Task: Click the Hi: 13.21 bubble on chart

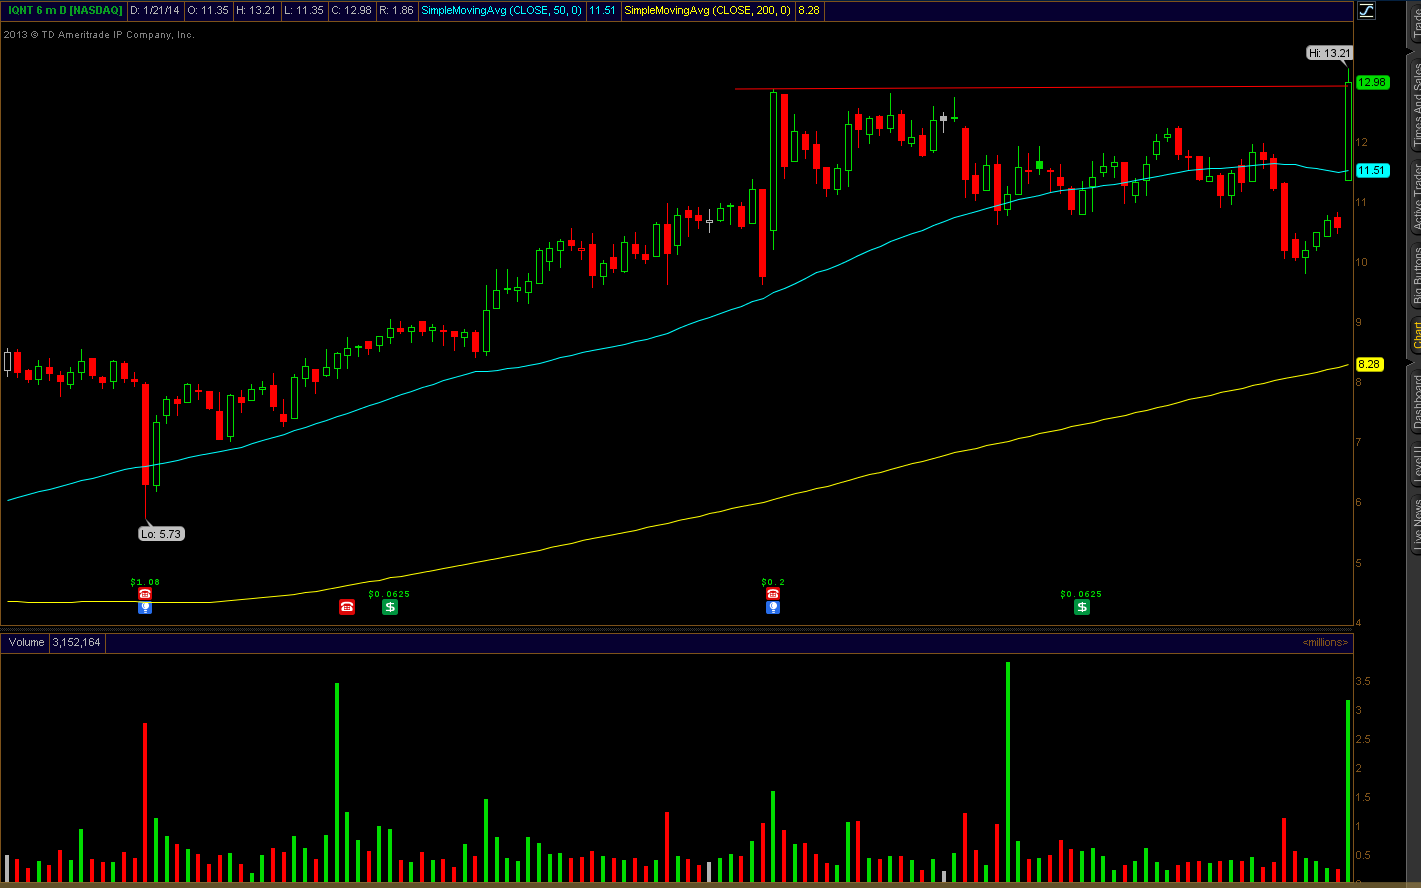Action: tap(1331, 53)
